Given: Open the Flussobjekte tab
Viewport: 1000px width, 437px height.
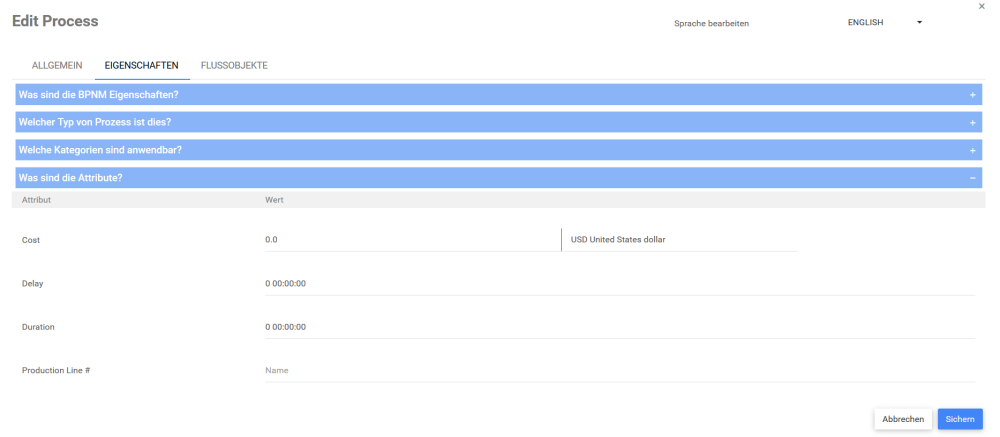Looking at the screenshot, I should point(234,66).
